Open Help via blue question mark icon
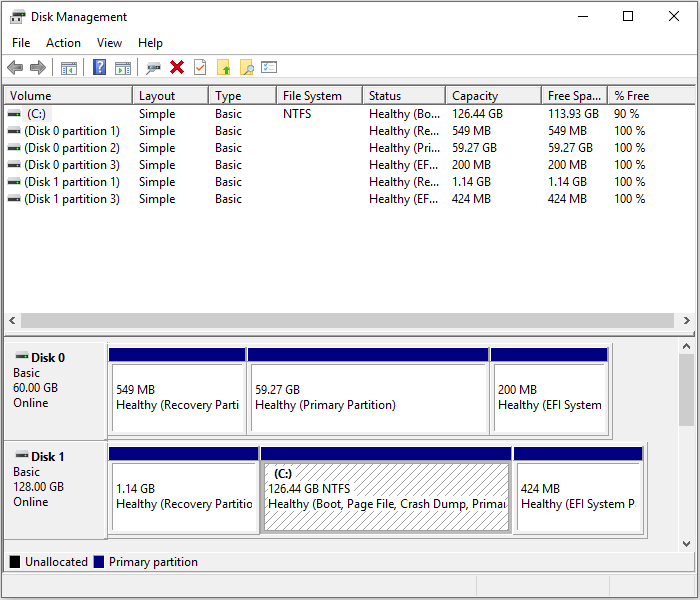The width and height of the screenshot is (700, 600). pyautogui.click(x=99, y=67)
